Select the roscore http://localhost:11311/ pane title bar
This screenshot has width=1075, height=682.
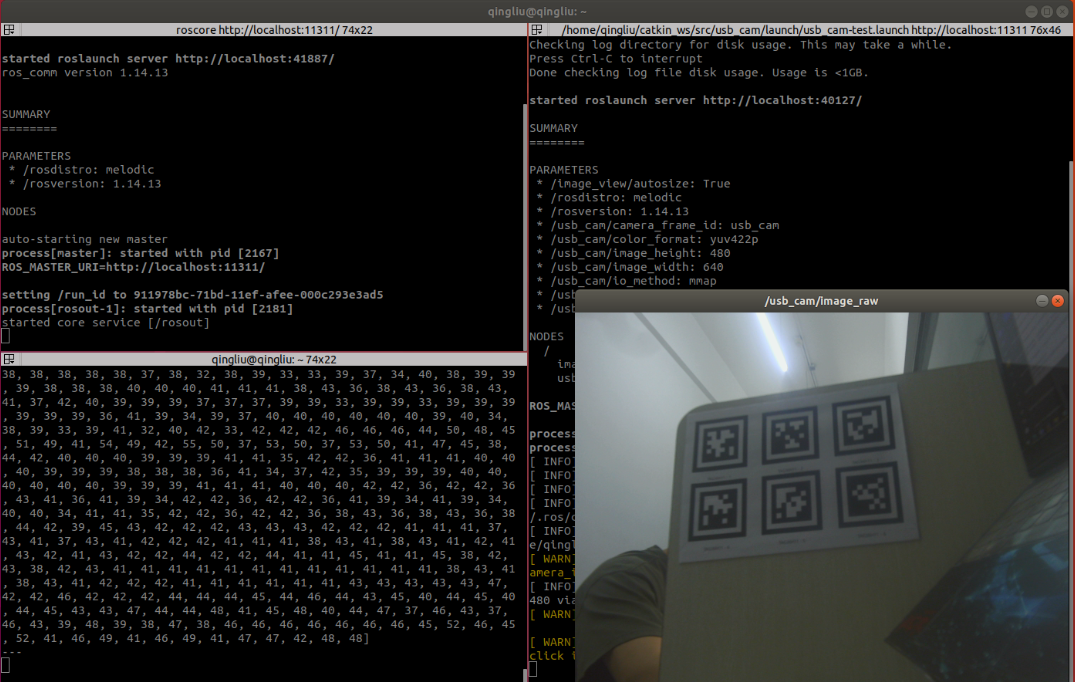point(264,29)
